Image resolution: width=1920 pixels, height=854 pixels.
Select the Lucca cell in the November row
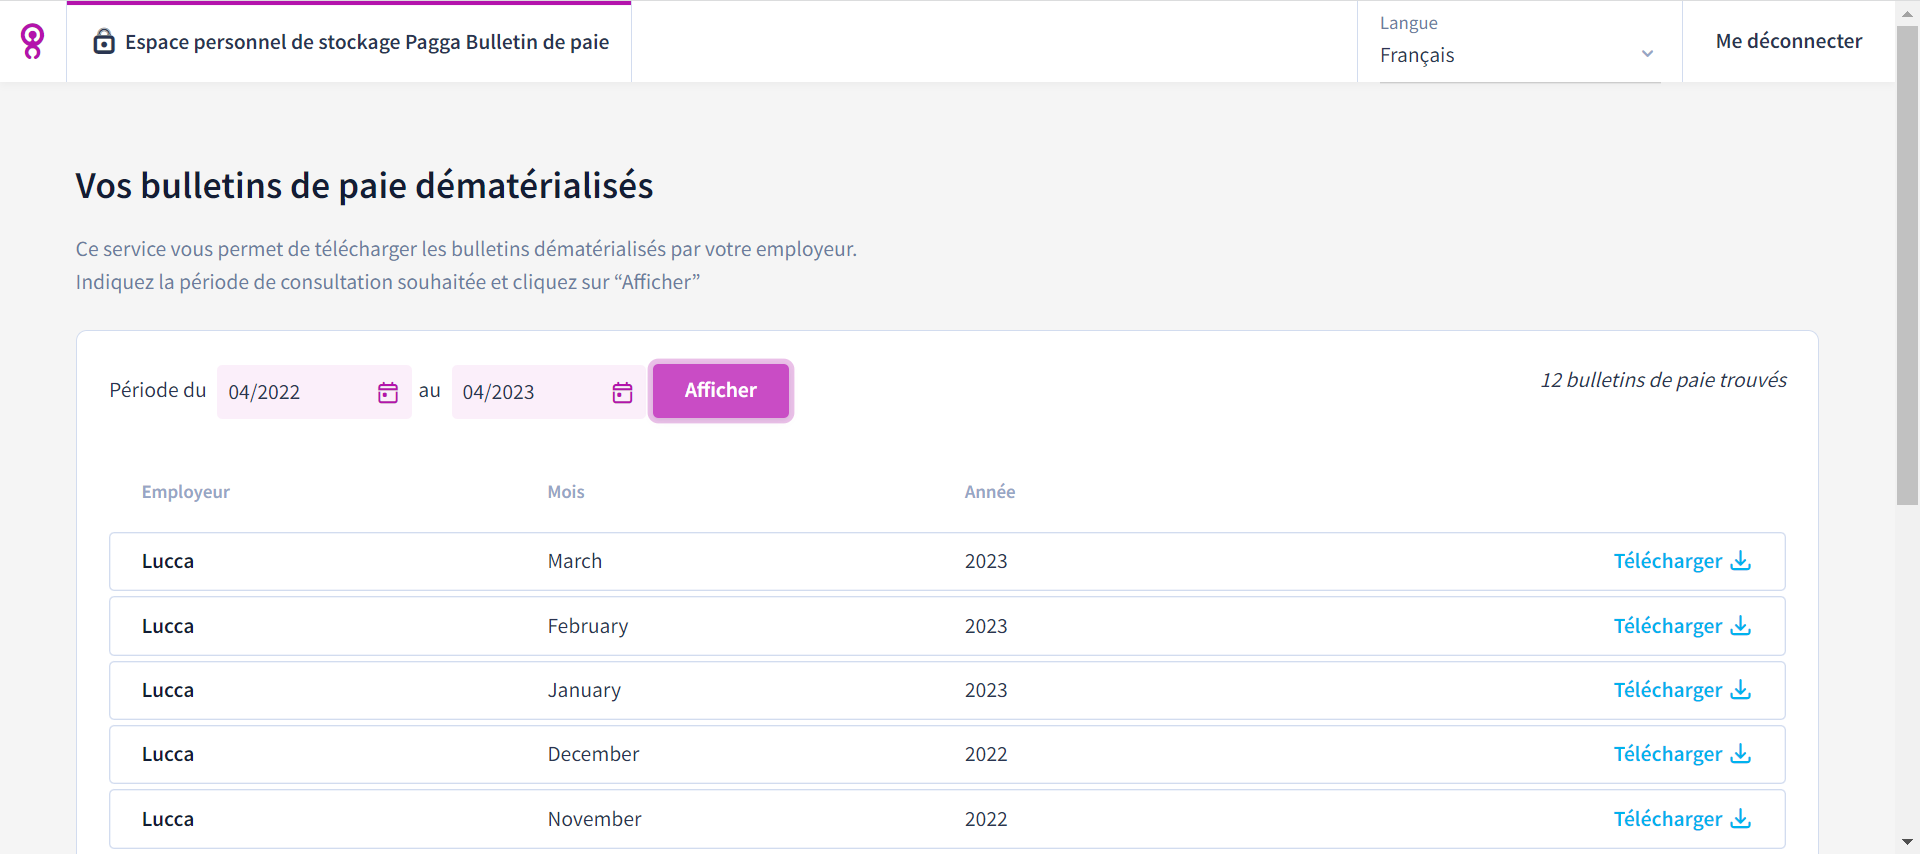(x=168, y=819)
